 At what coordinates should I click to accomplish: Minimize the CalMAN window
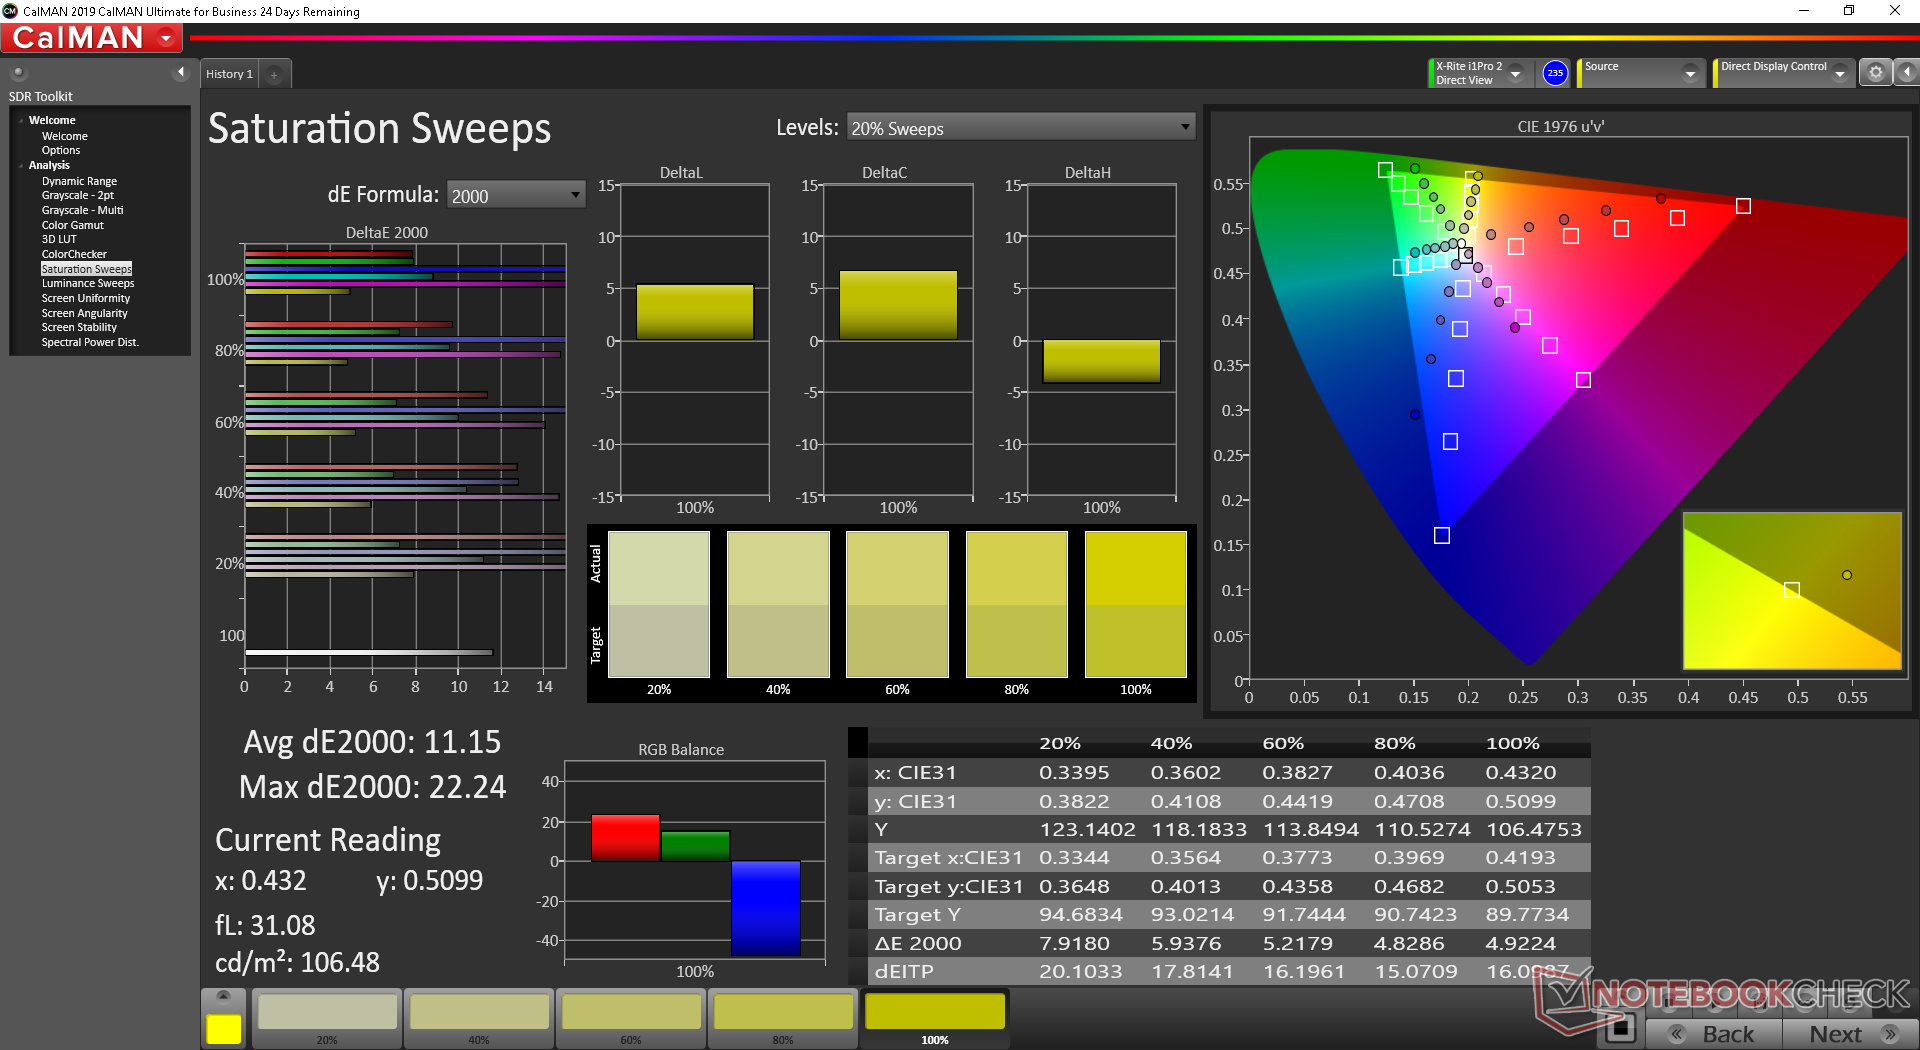pos(1804,11)
